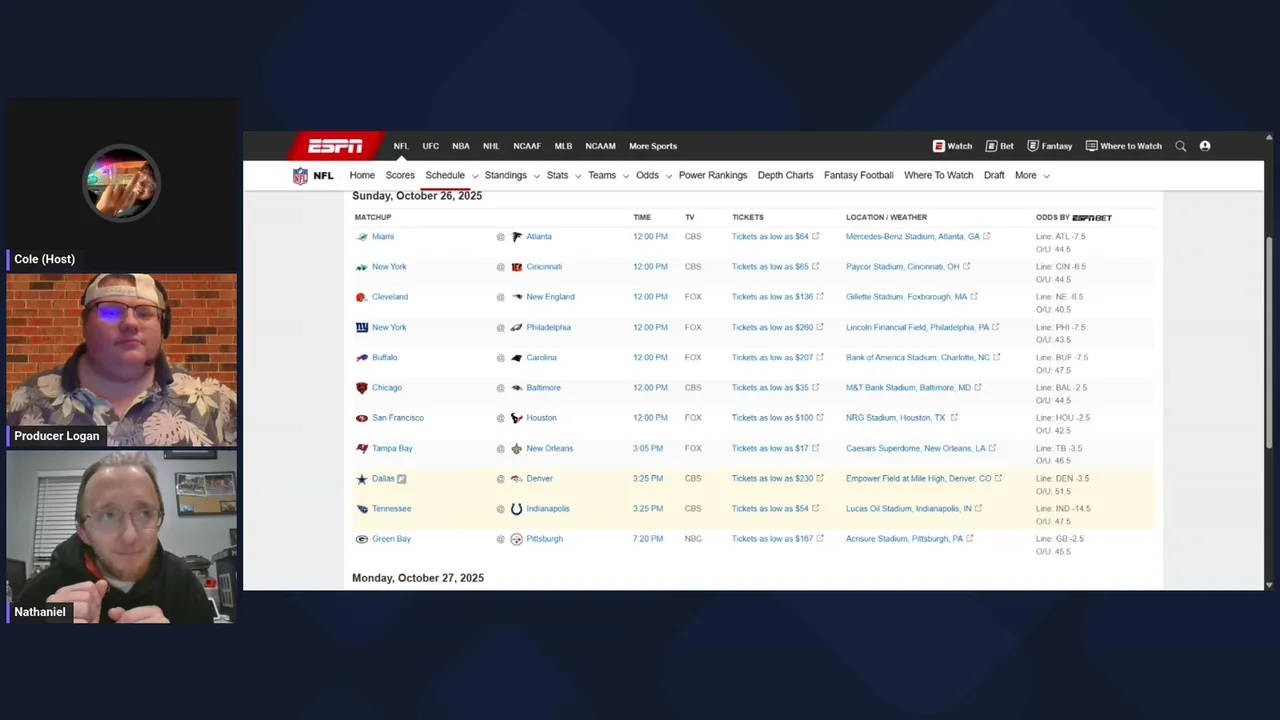Image resolution: width=1280 pixels, height=720 pixels.
Task: Expand the Standings dropdown arrow
Action: click(536, 176)
